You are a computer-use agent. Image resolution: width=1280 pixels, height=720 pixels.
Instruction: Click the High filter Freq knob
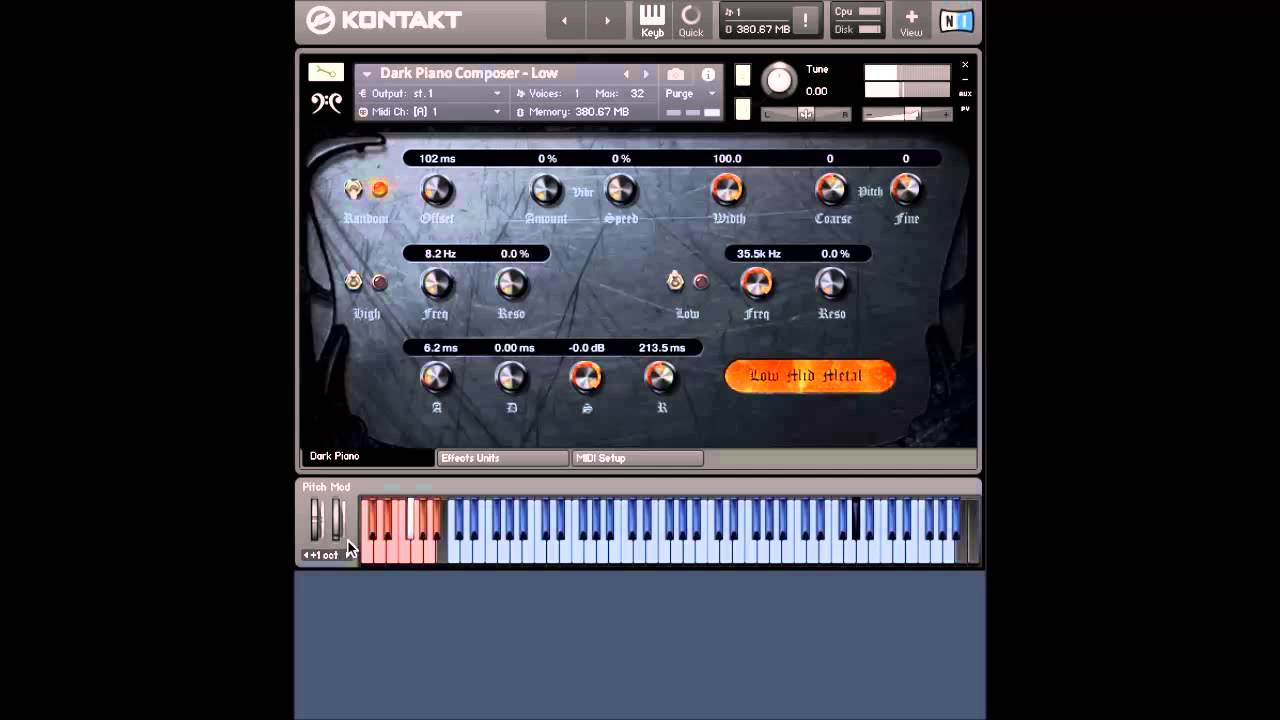point(437,284)
